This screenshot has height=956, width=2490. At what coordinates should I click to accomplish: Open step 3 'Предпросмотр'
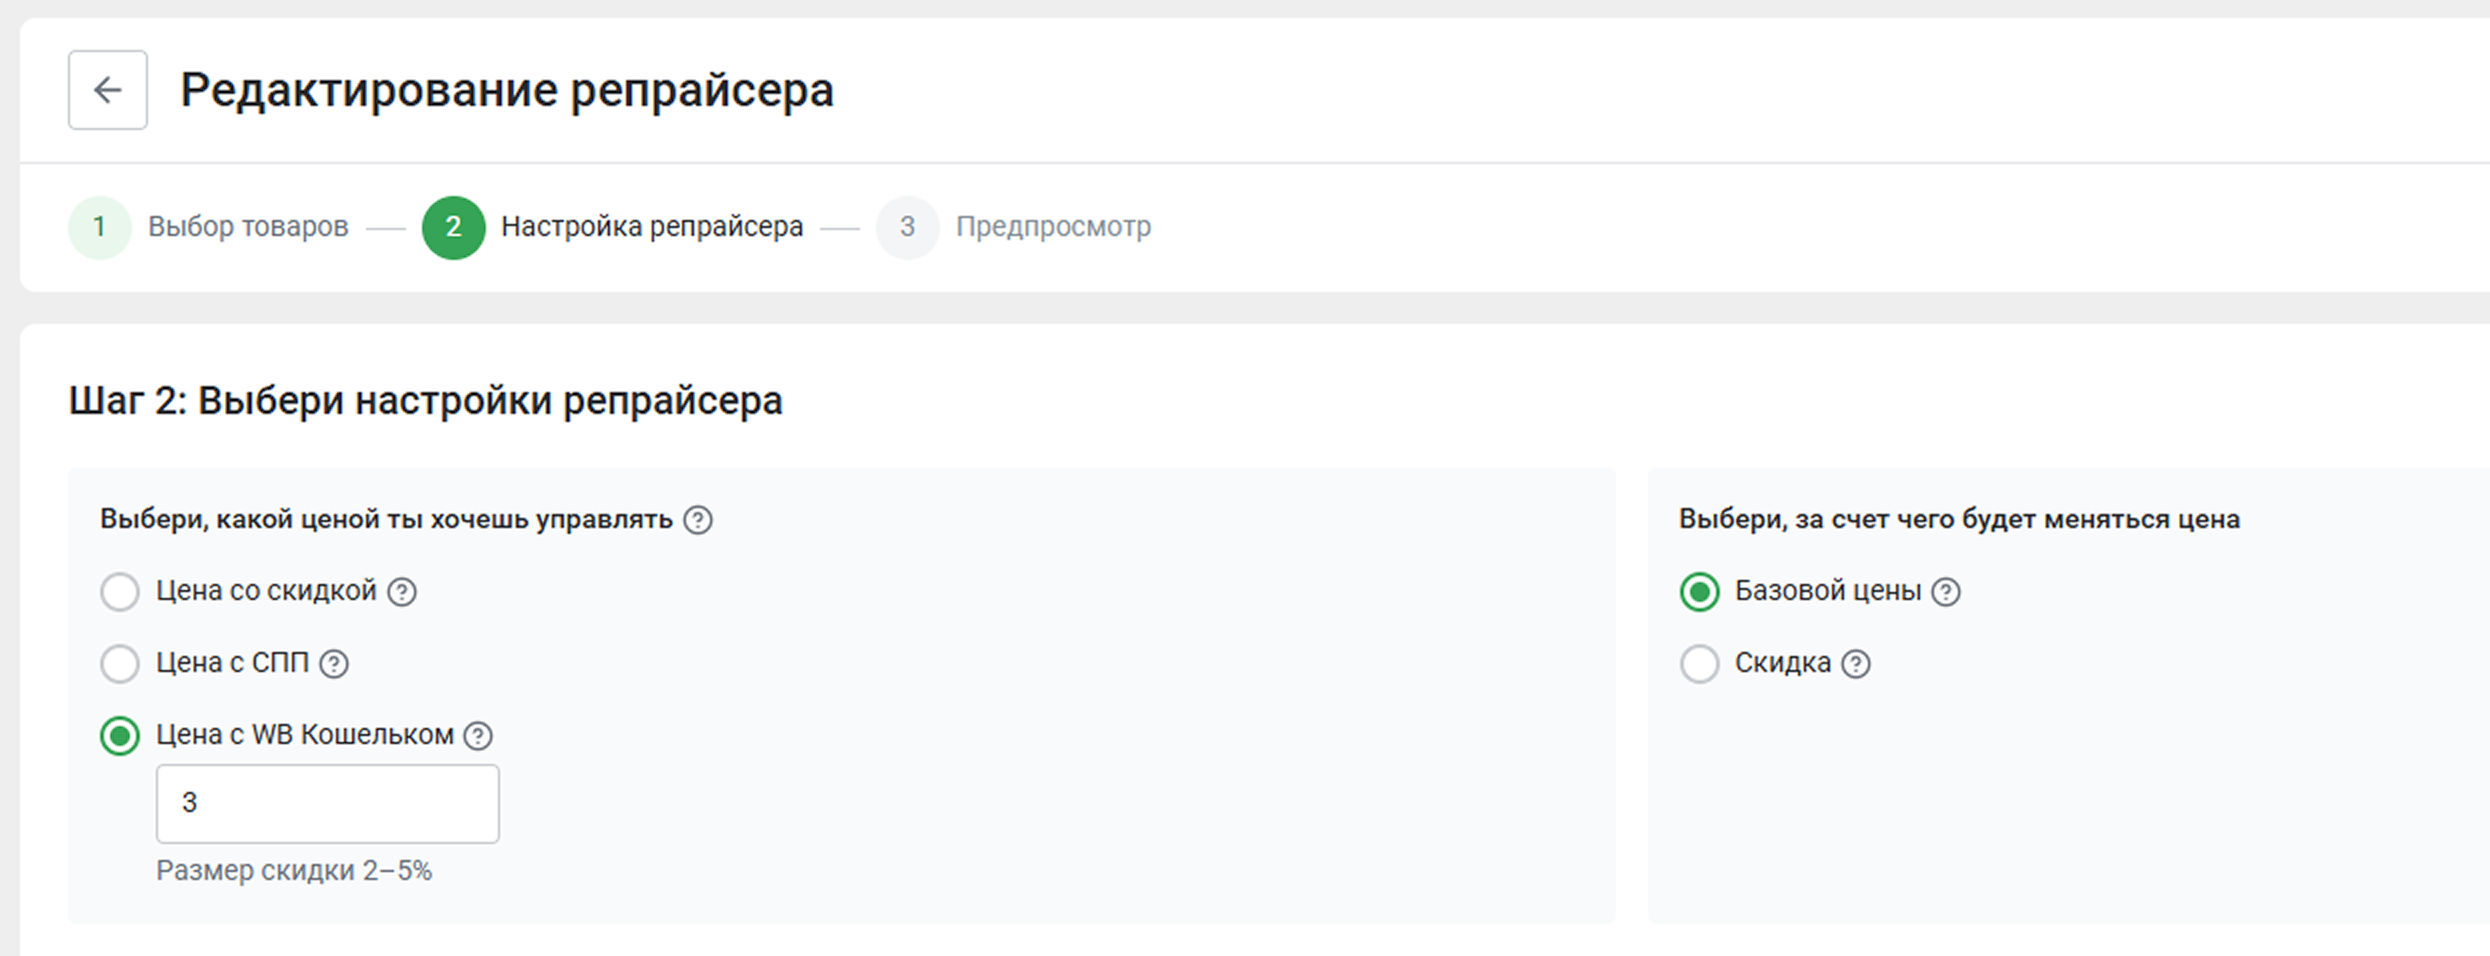(x=1053, y=227)
